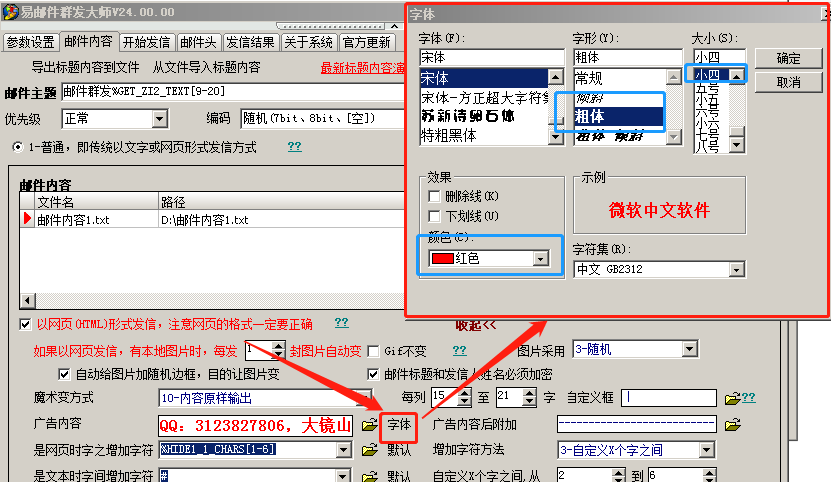Click folder icon beside %HIDE1_1_CHARS field

[x=369, y=450]
